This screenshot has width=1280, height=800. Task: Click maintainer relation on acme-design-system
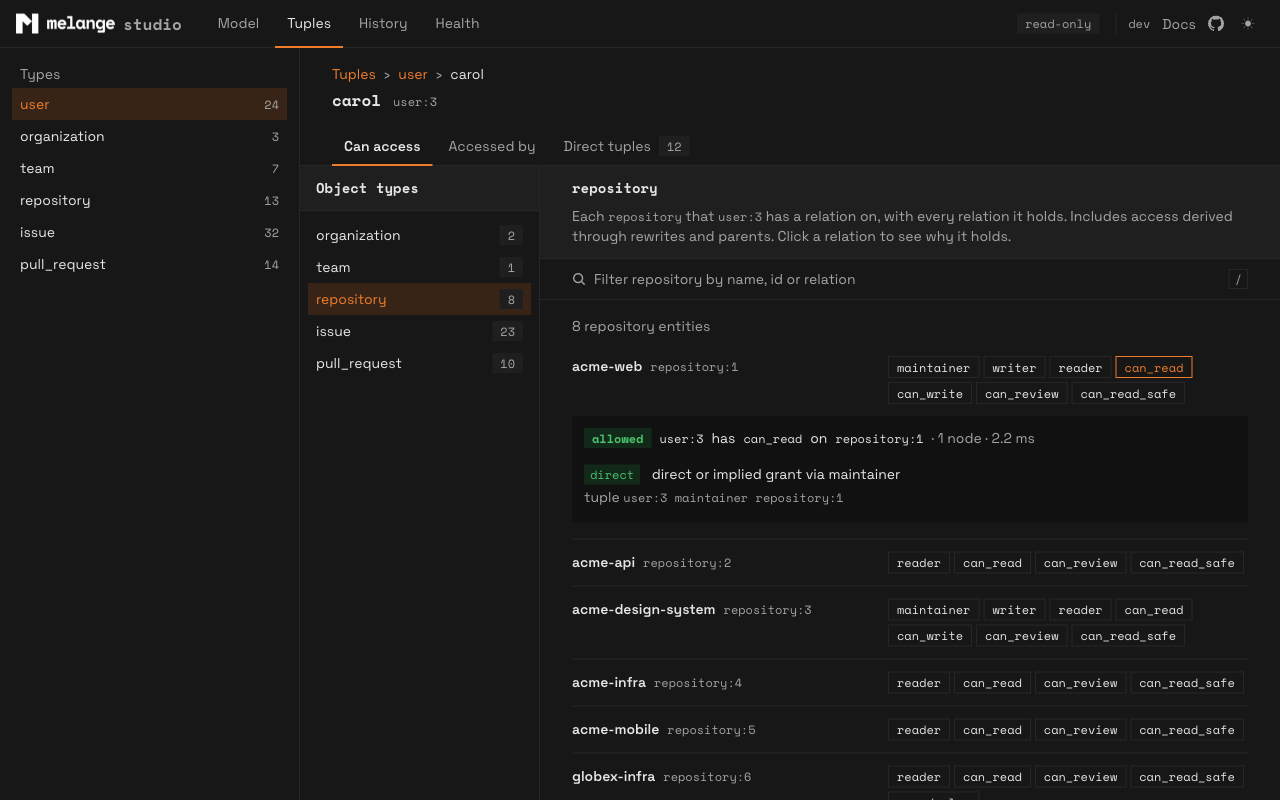click(x=933, y=610)
